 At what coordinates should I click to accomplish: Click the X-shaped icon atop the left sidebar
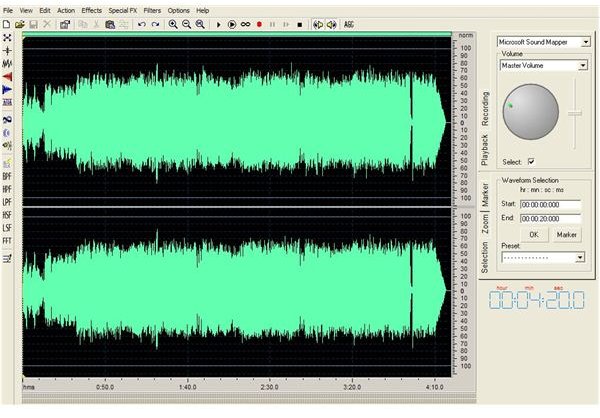coord(7,38)
